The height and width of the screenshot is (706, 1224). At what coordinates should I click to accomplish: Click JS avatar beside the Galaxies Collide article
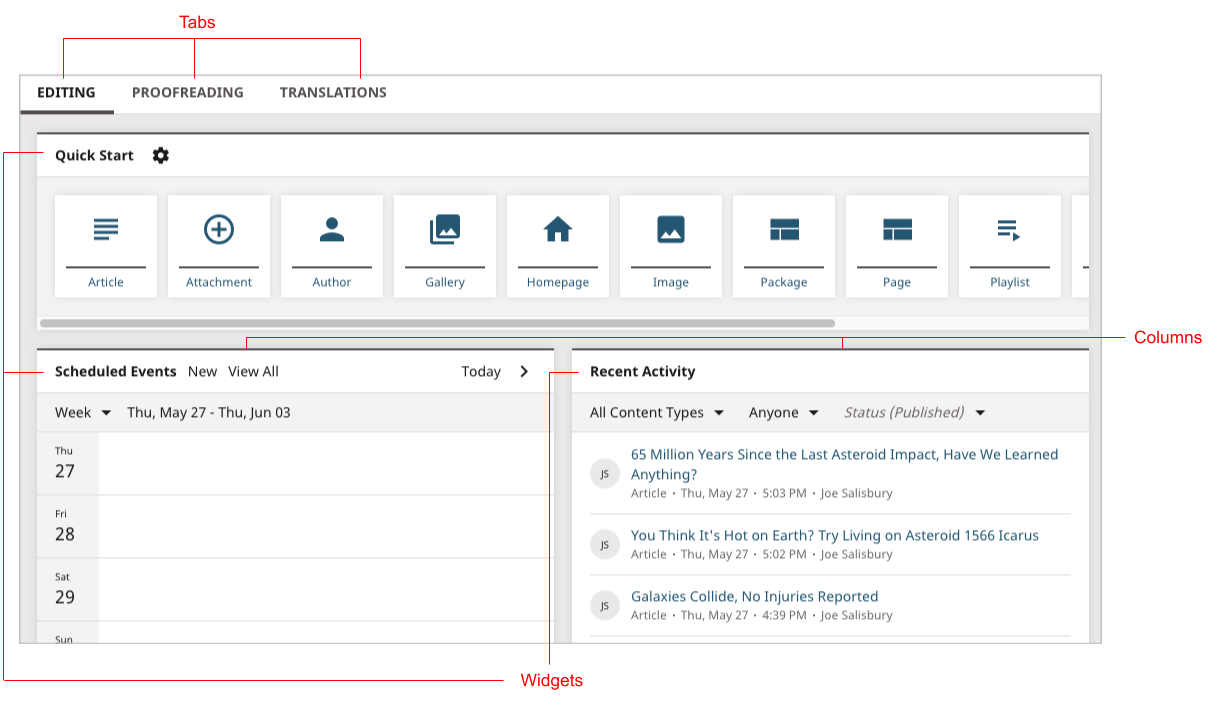[x=604, y=605]
